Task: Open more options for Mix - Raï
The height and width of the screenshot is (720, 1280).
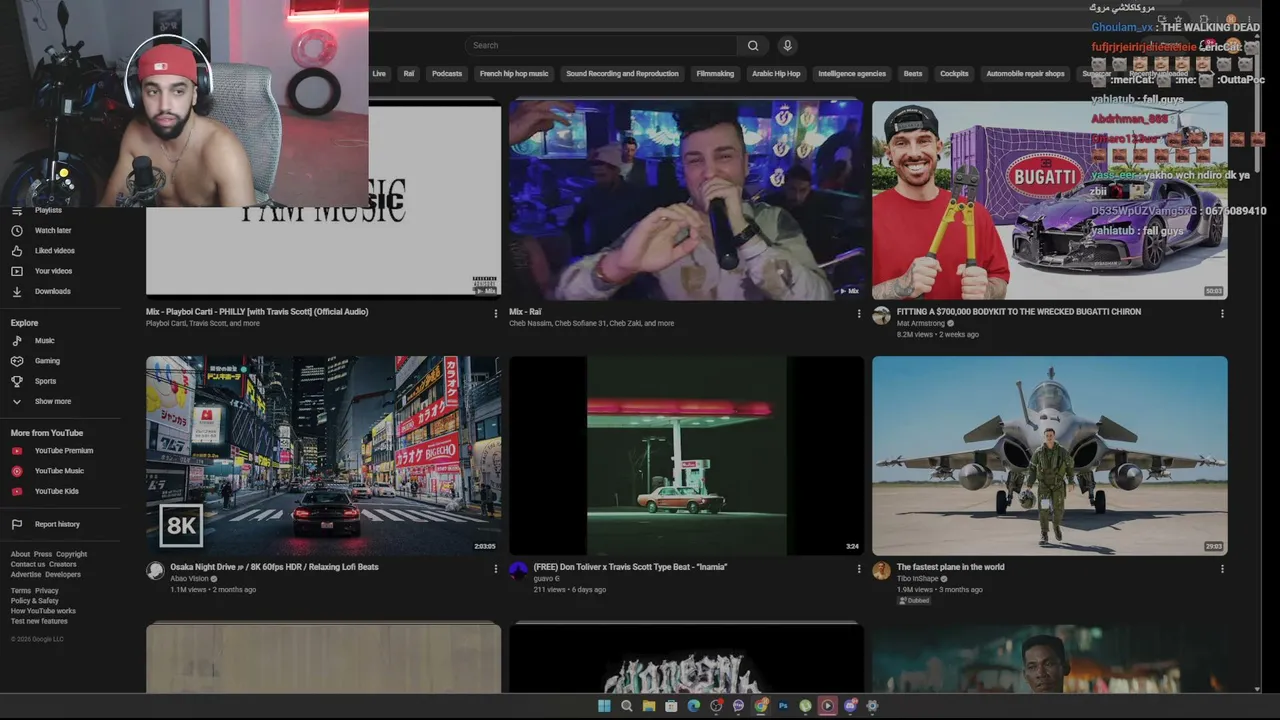Action: pyautogui.click(x=858, y=313)
